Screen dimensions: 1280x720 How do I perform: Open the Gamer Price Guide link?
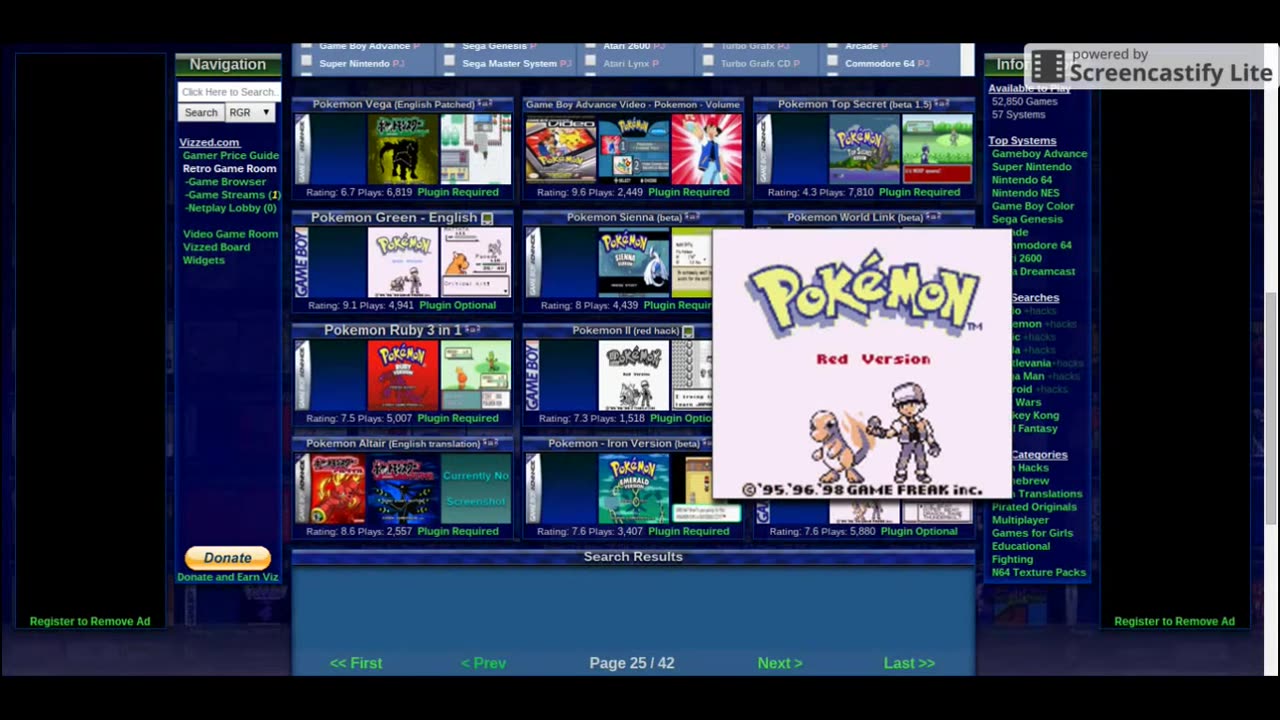pyautogui.click(x=231, y=155)
